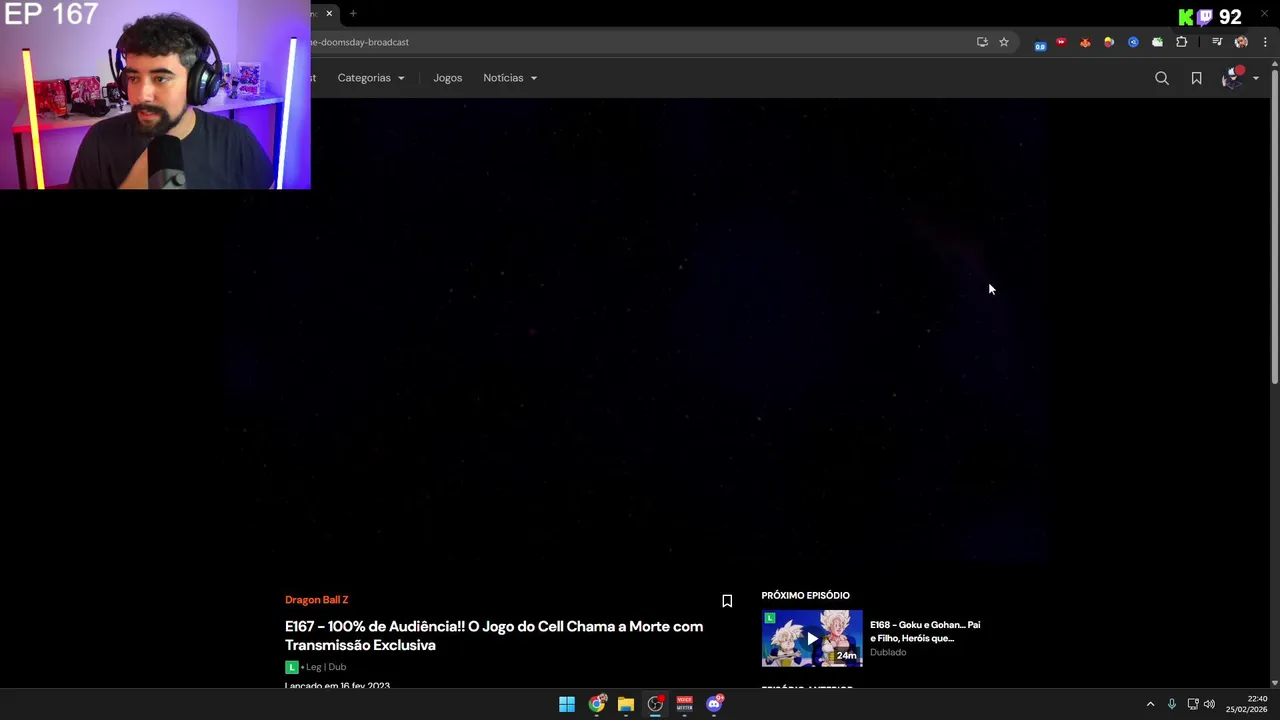The width and height of the screenshot is (1280, 720).
Task: Open the Crunchyroll watchlist bookmark icon
Action: pyautogui.click(x=1196, y=78)
